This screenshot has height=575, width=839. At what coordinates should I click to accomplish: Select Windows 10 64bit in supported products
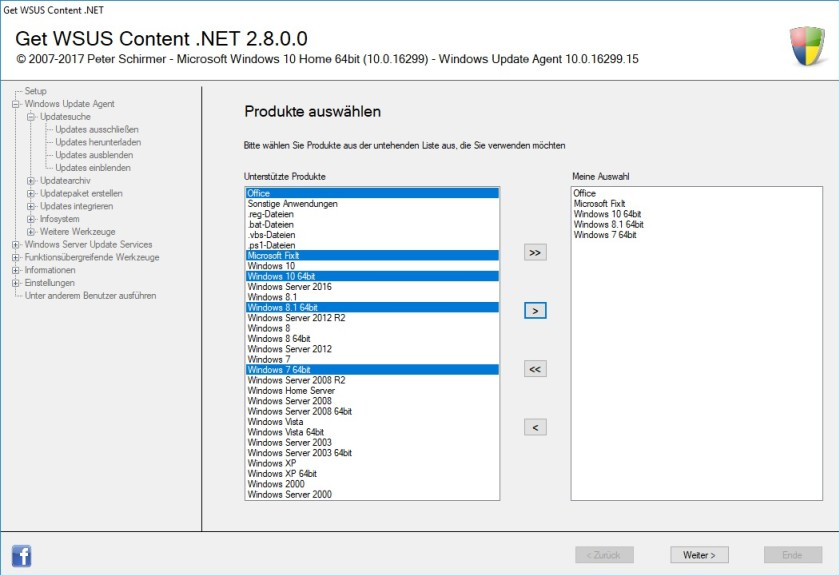[372, 277]
